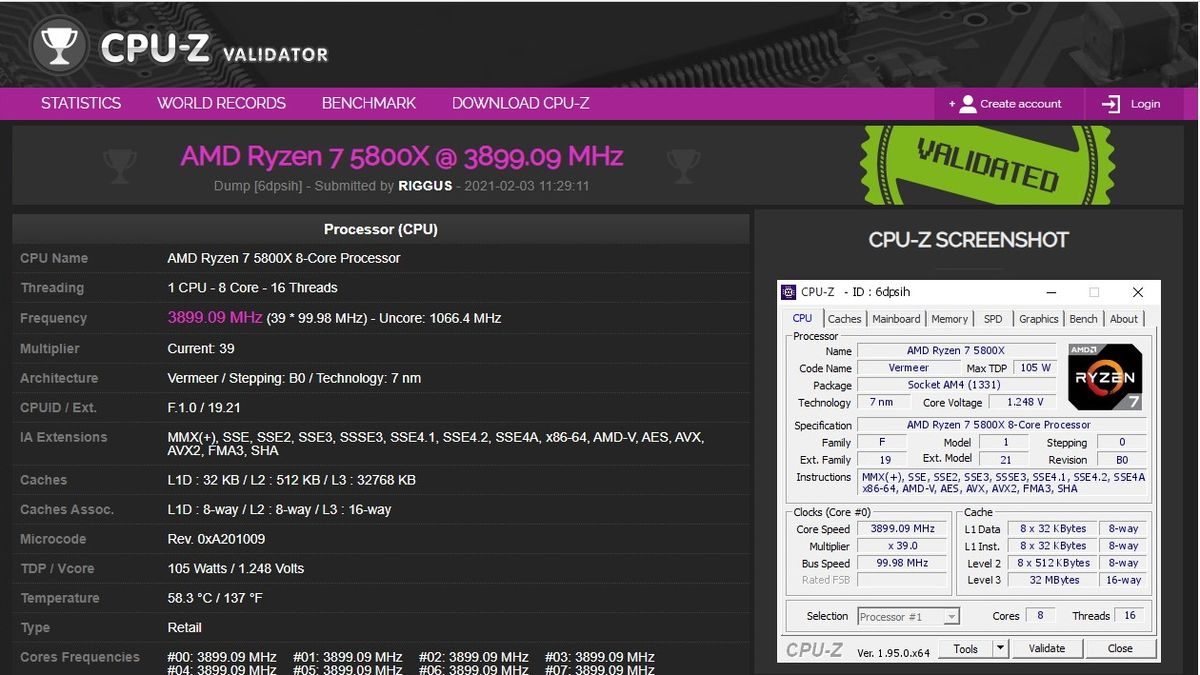This screenshot has width=1200, height=675.
Task: Open the Graphics tab
Action: (x=1038, y=318)
